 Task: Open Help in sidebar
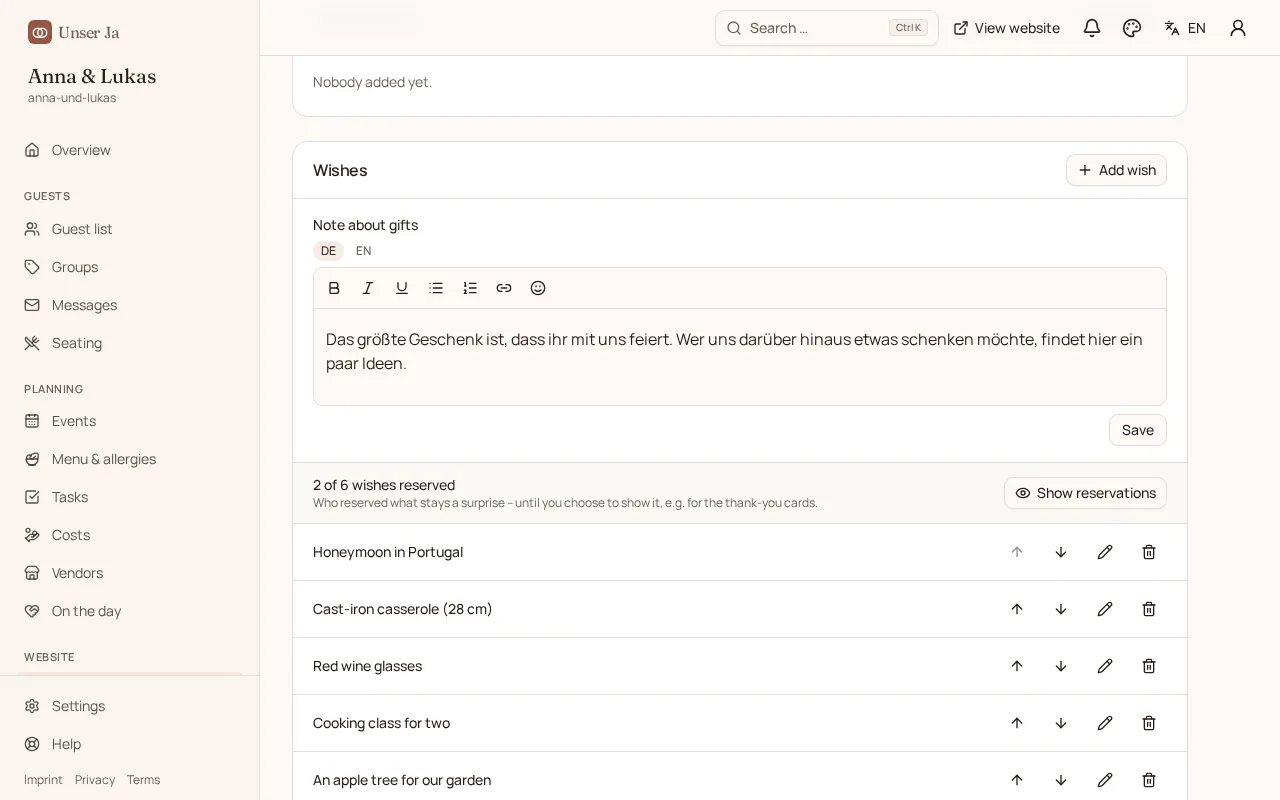[130, 744]
